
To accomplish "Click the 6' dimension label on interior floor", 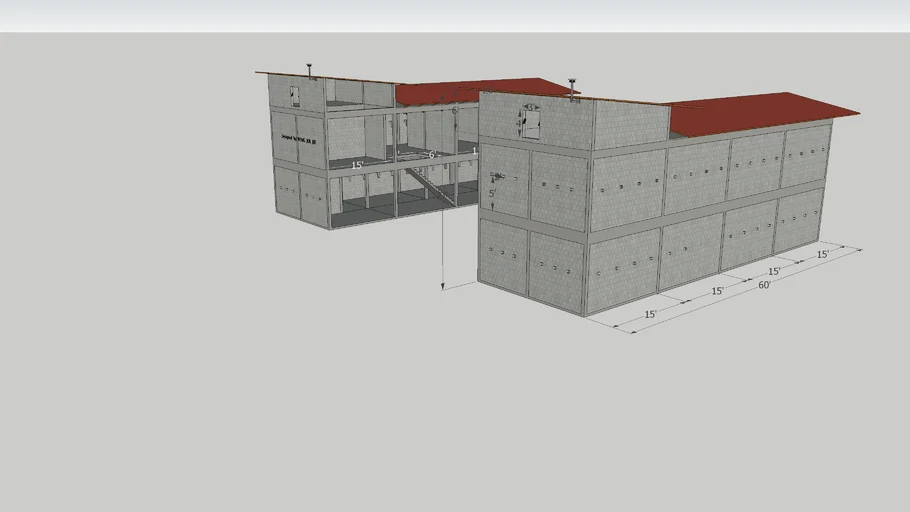I will tap(432, 155).
